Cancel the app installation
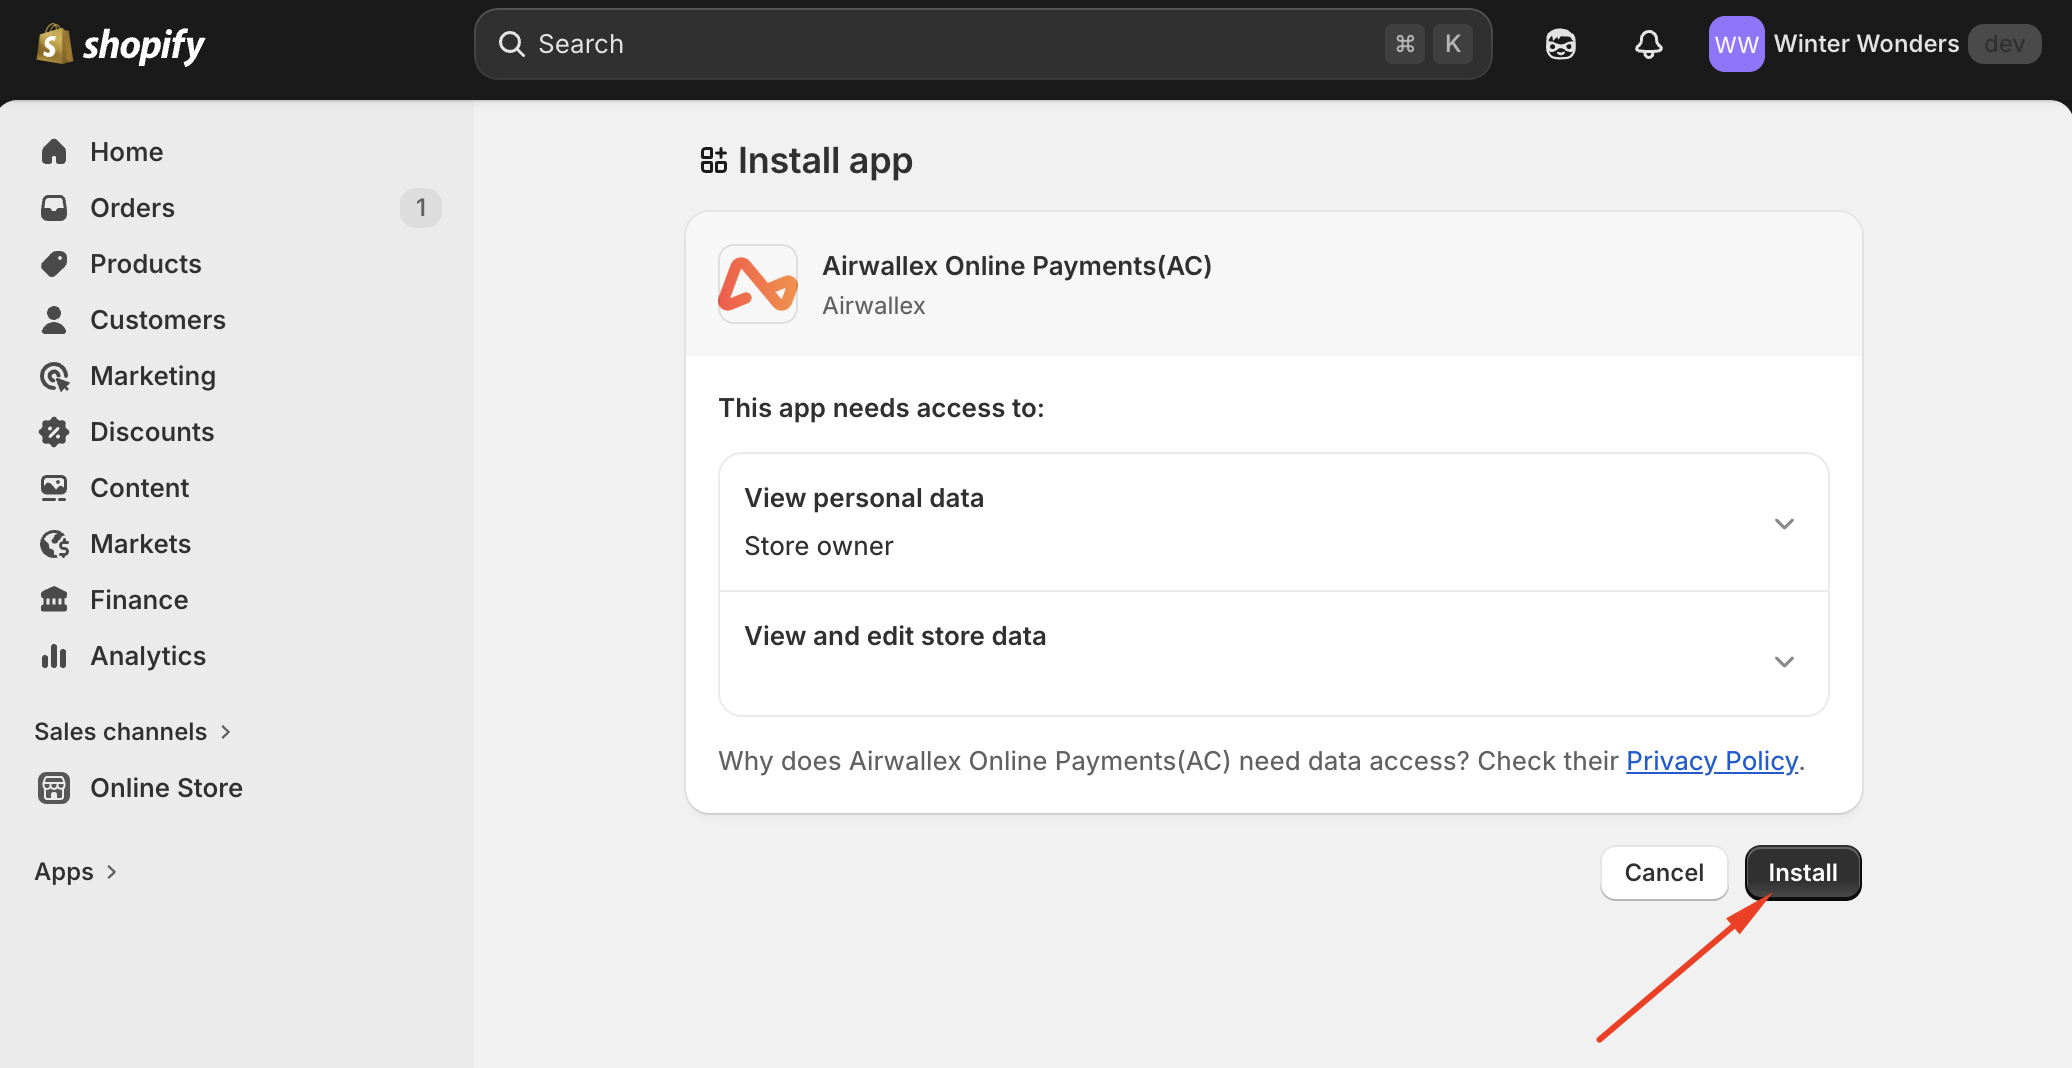 coord(1663,872)
